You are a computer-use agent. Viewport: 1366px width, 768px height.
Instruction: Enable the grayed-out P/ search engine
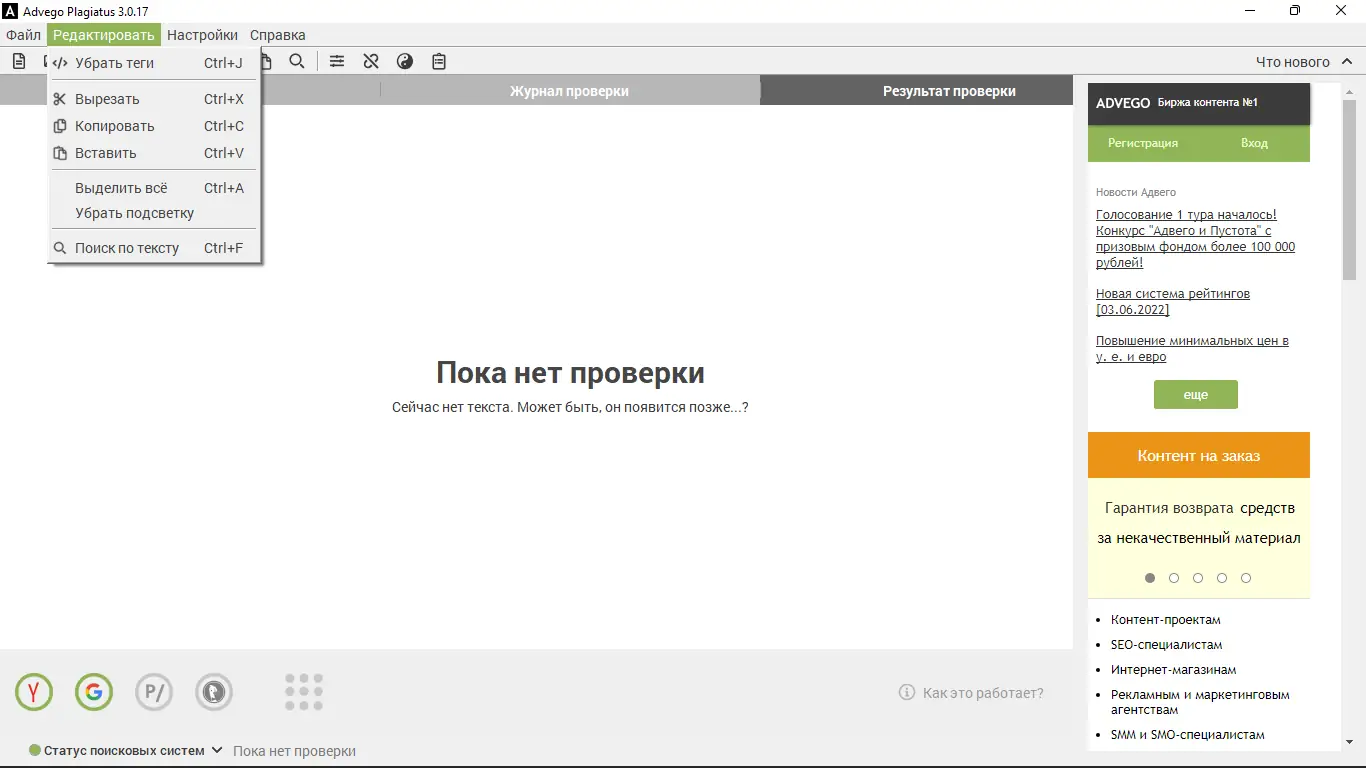click(x=153, y=691)
